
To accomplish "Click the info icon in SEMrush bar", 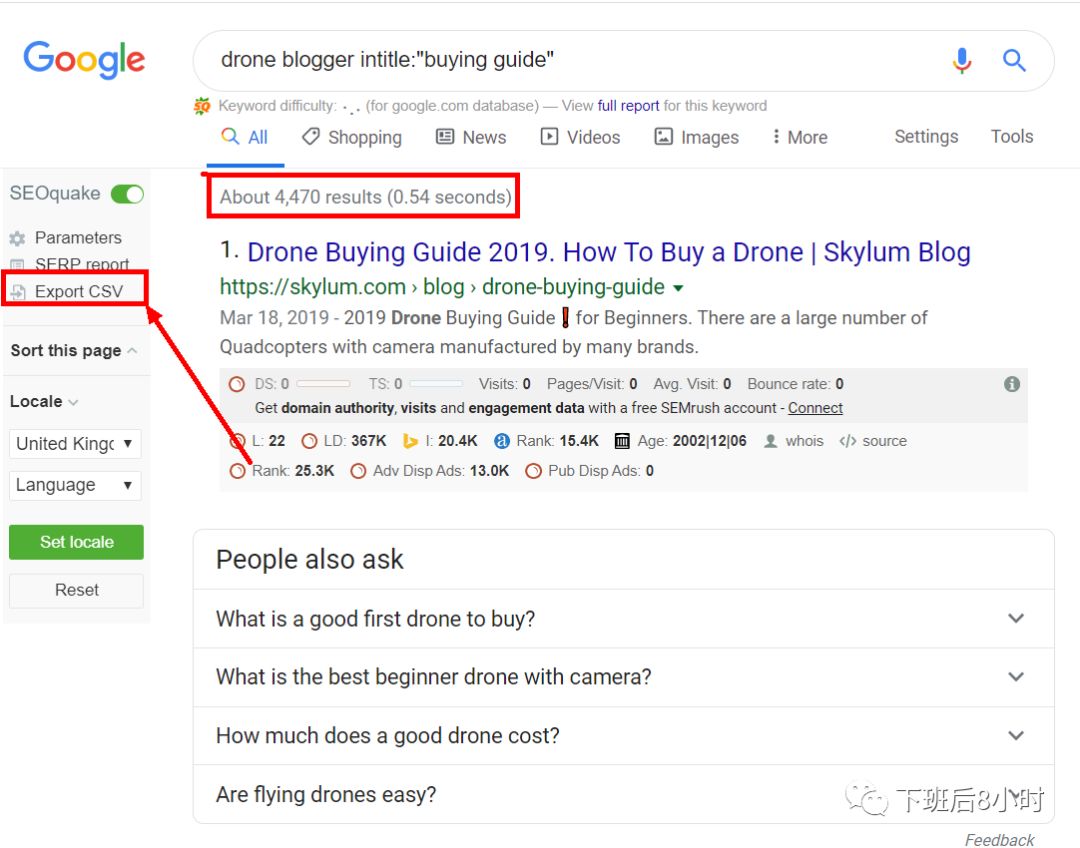I will pos(1012,384).
